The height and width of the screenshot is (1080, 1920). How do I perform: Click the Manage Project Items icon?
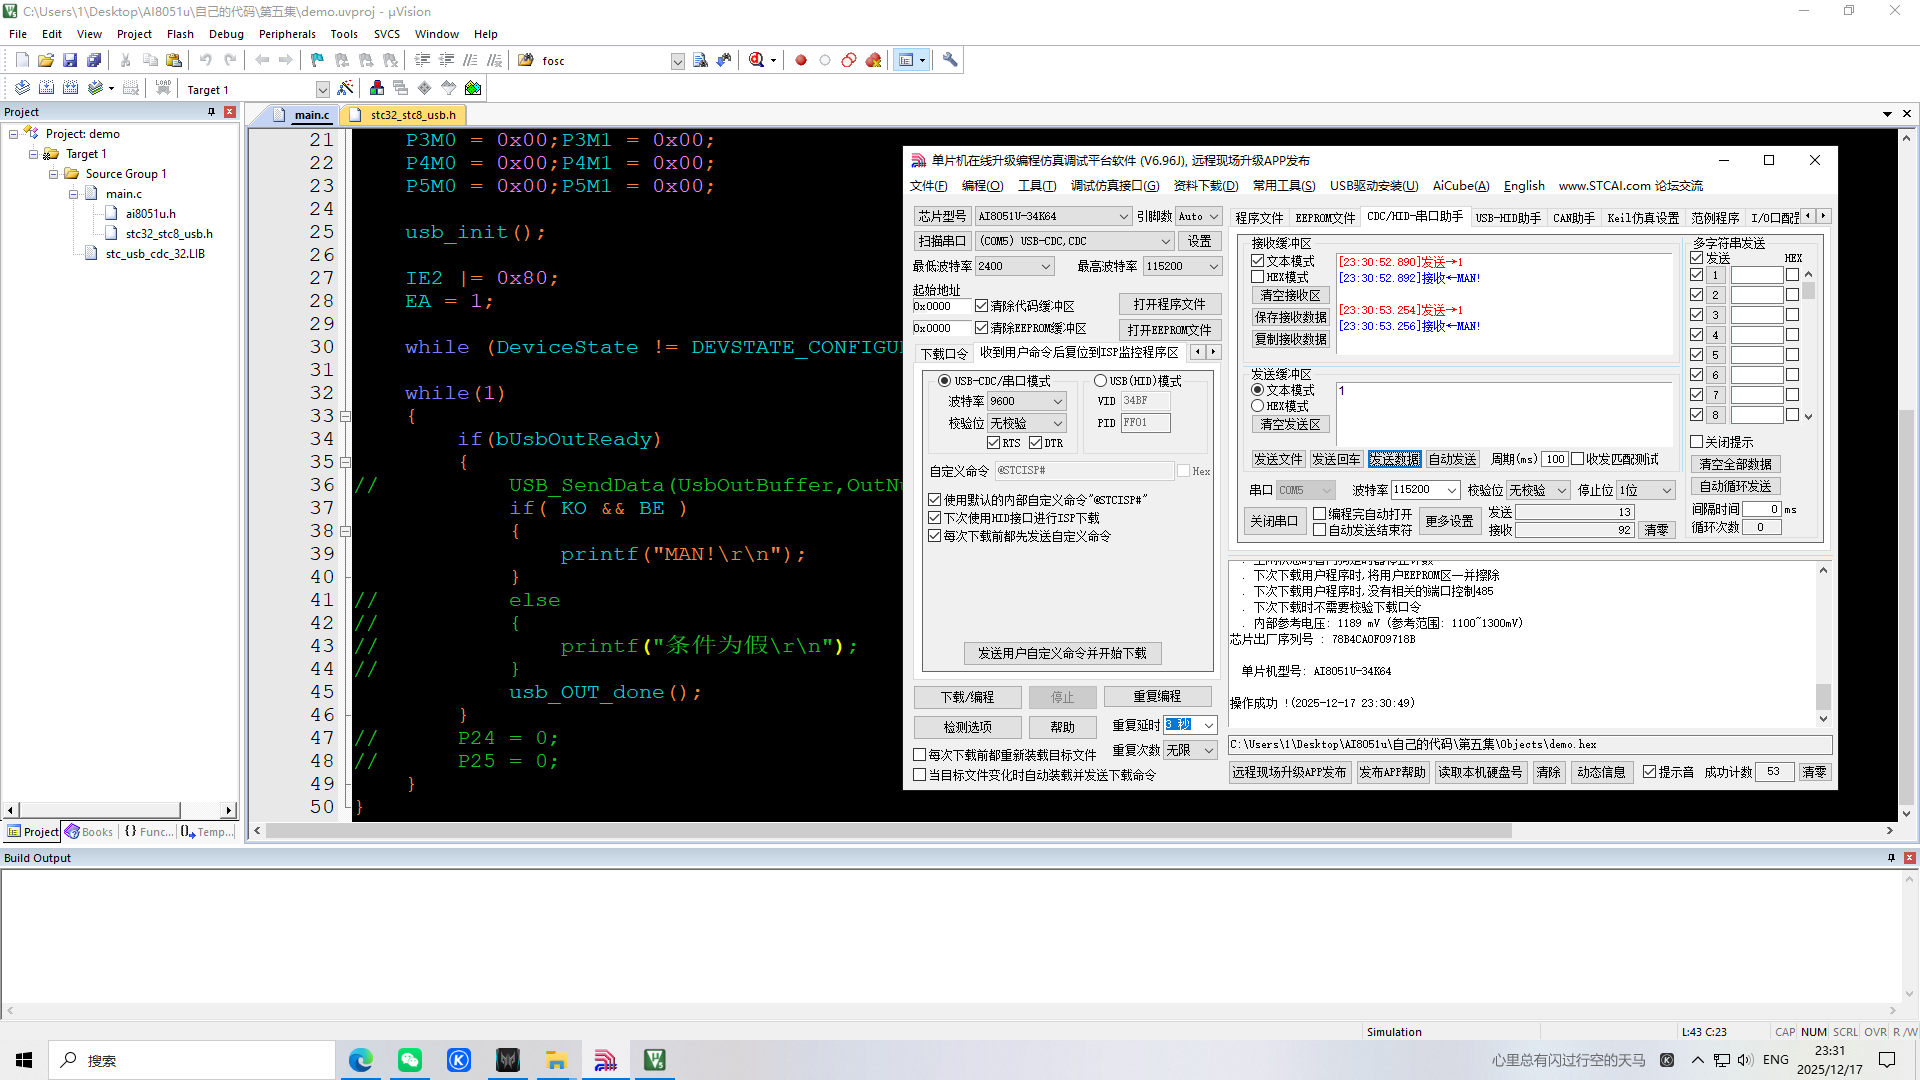point(377,89)
